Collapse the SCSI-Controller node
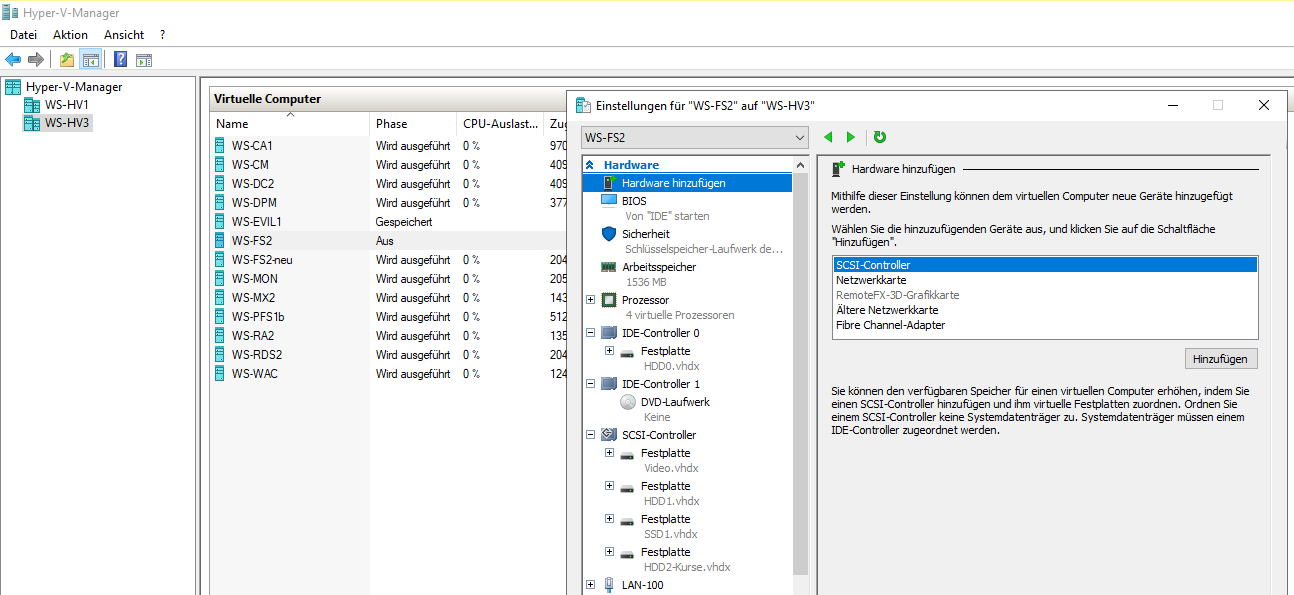 coord(591,435)
